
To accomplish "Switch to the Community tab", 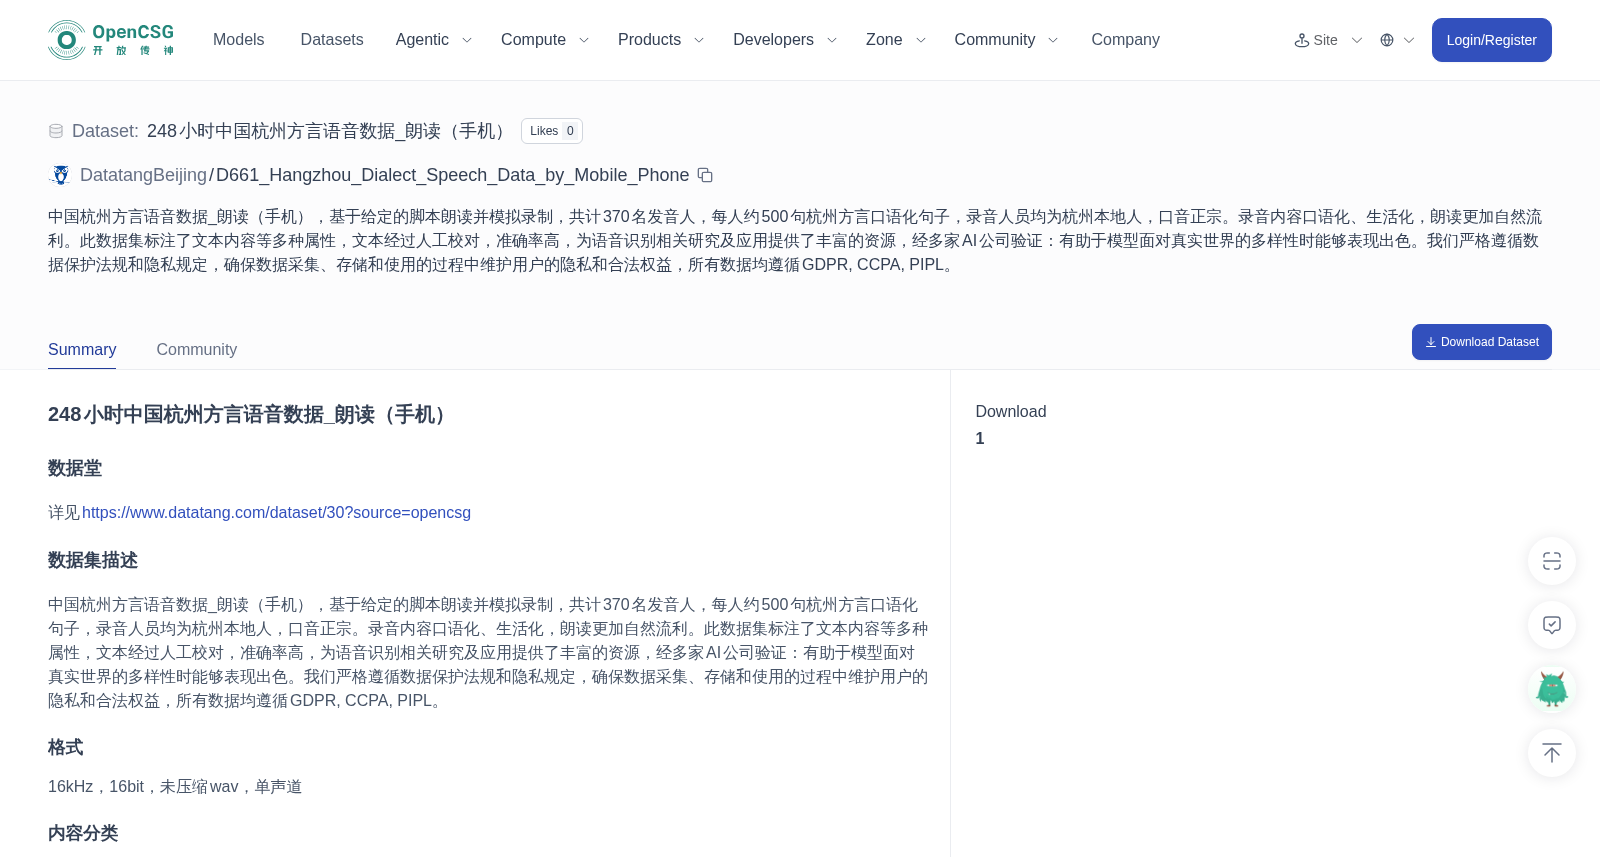I will [x=197, y=350].
